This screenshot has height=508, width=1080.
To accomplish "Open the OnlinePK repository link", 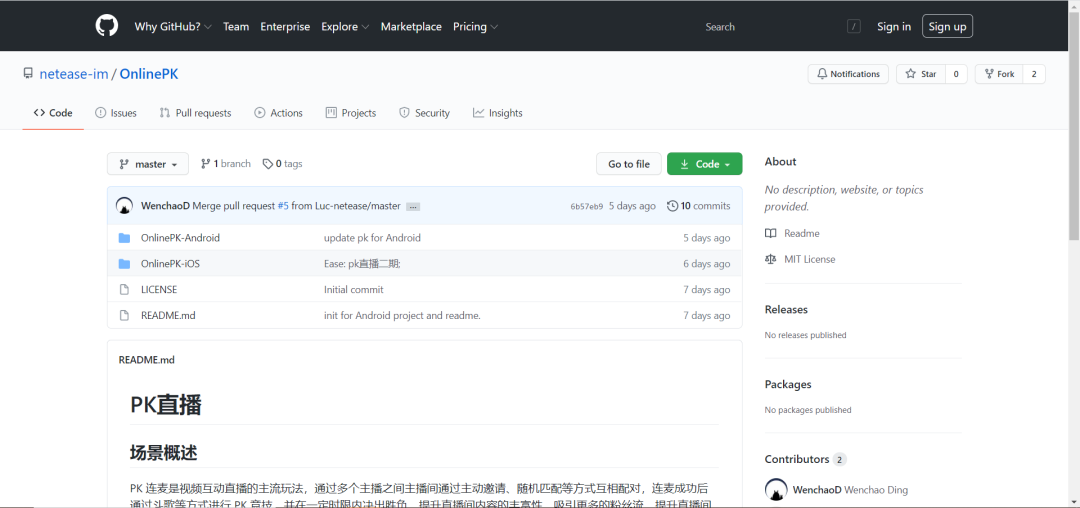I will pyautogui.click(x=149, y=74).
